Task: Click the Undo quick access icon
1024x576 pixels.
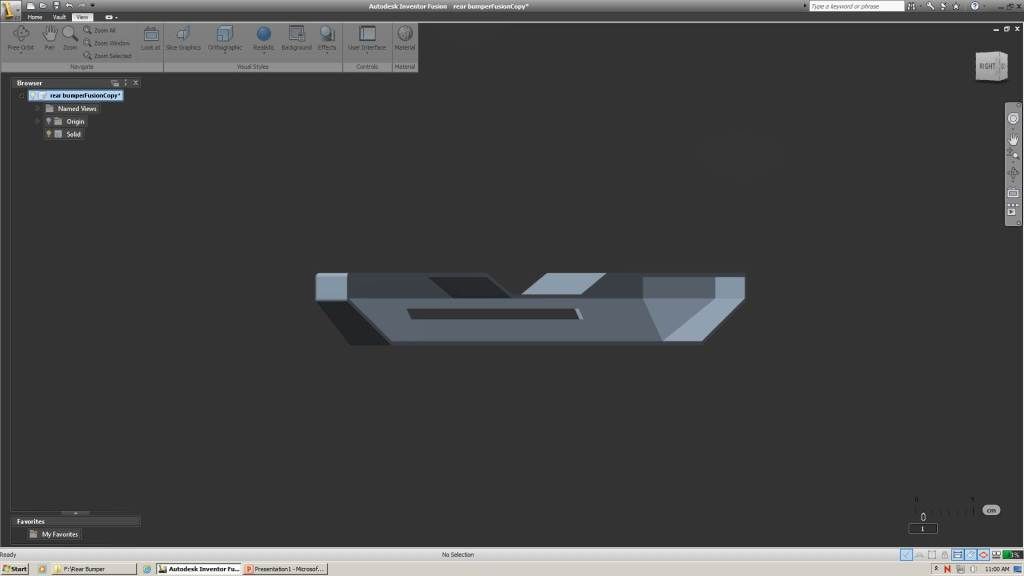Action: [69, 5]
